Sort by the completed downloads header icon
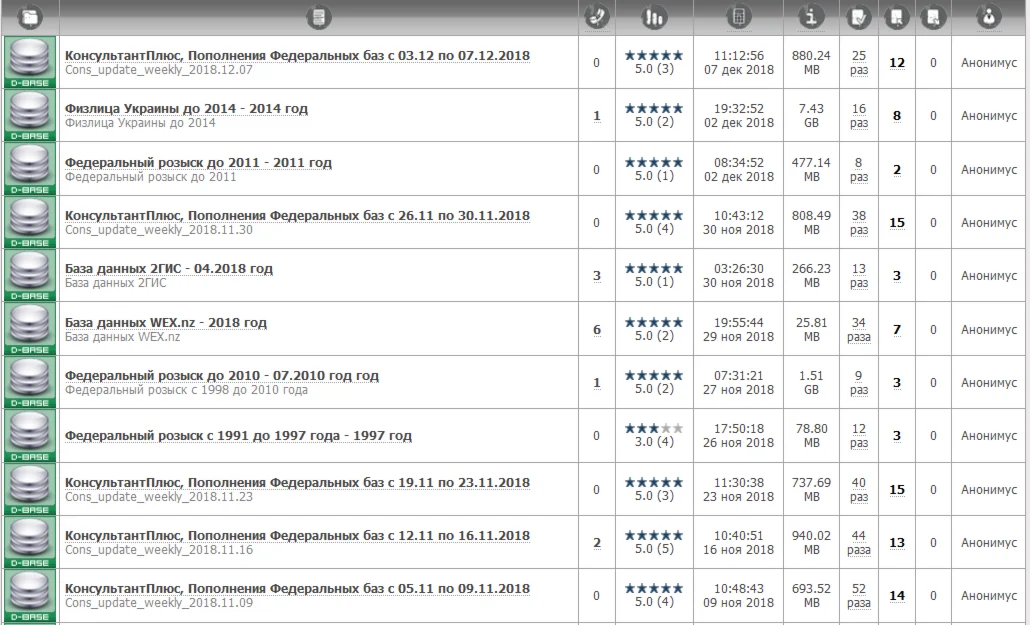Viewport: 1030px width, 625px height. [x=859, y=16]
